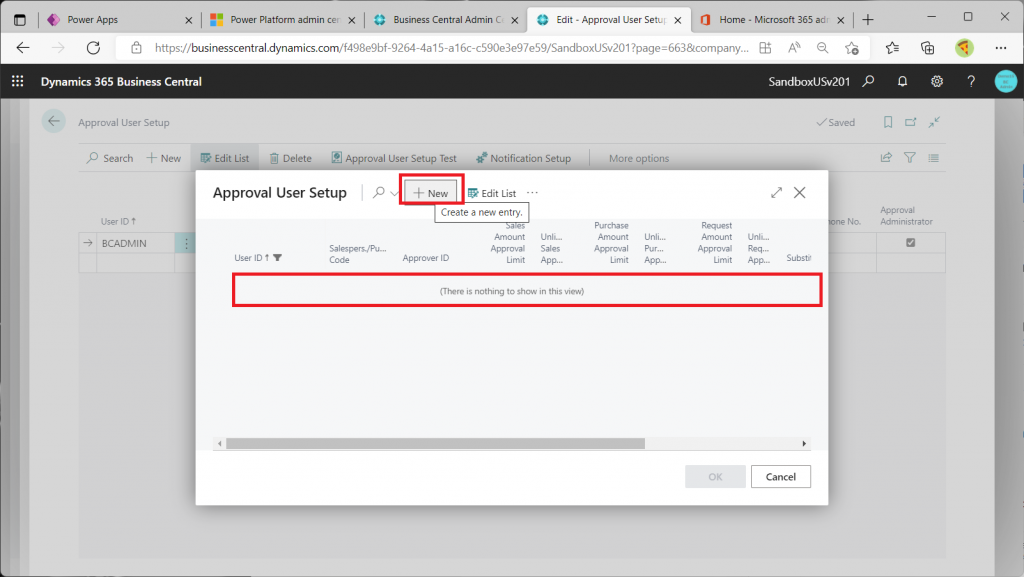
Task: Click the OK button
Action: tap(715, 476)
